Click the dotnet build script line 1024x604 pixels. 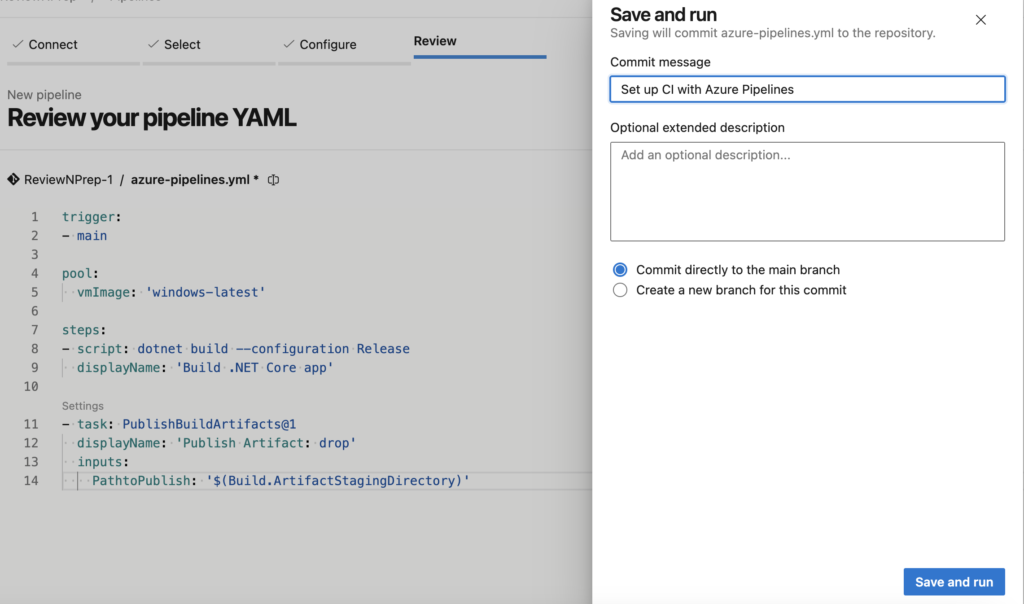(x=236, y=349)
